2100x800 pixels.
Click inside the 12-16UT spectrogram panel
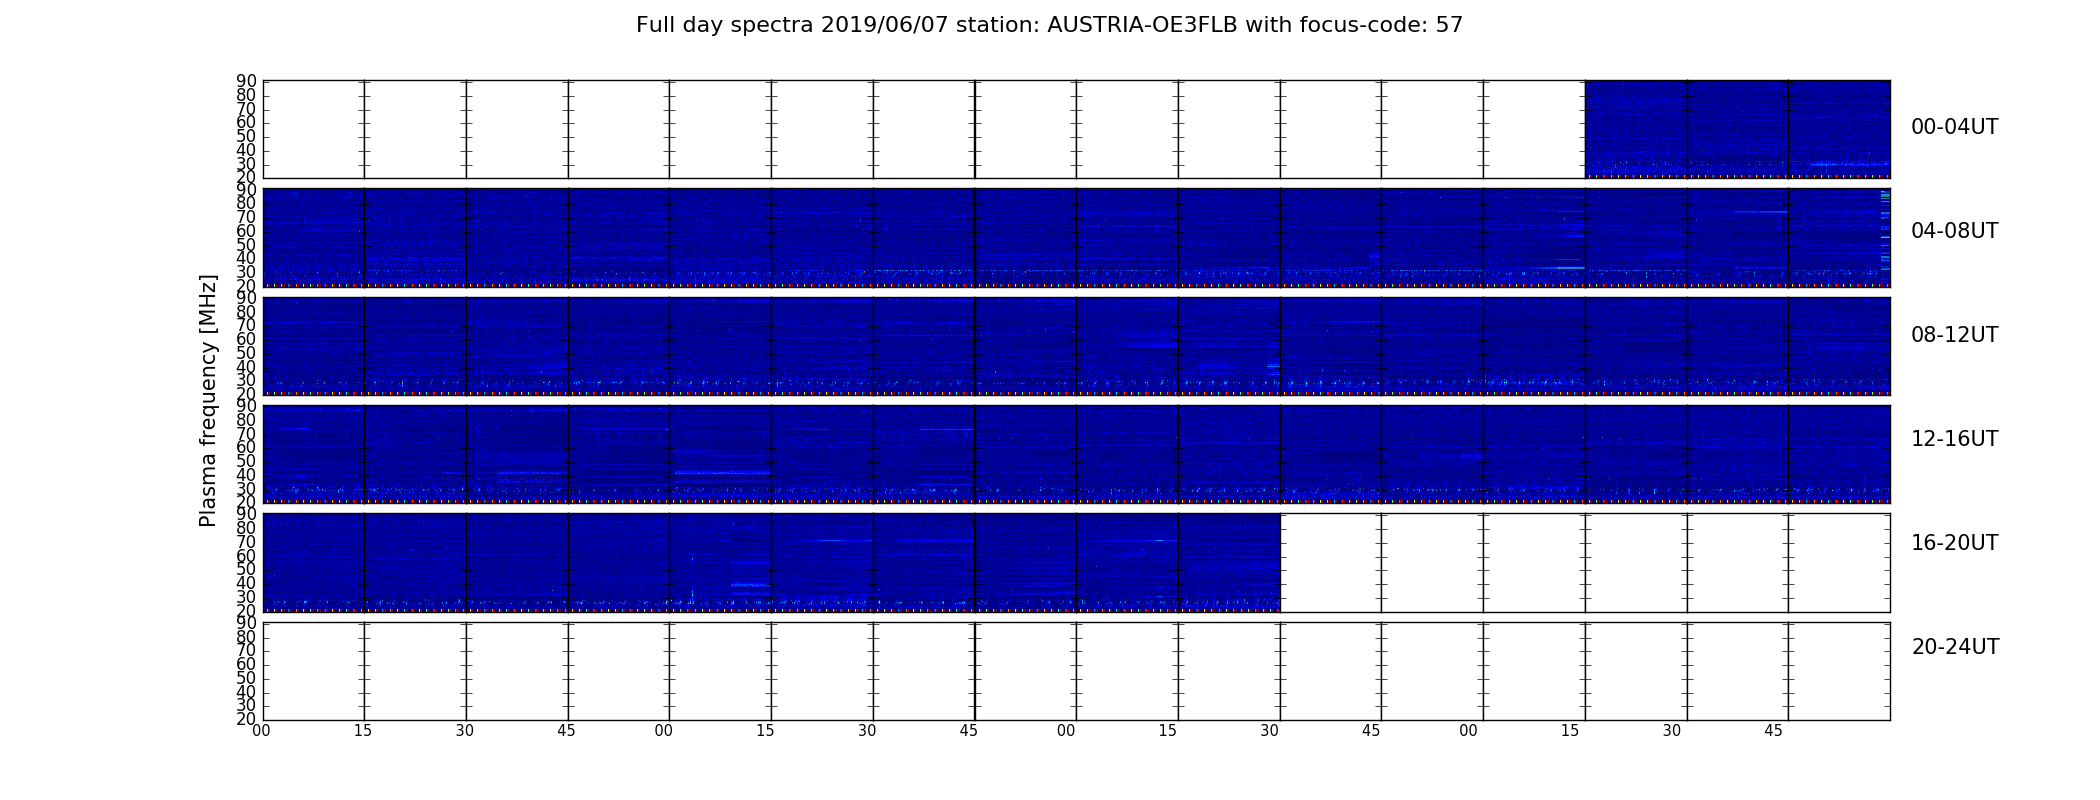pos(1076,454)
